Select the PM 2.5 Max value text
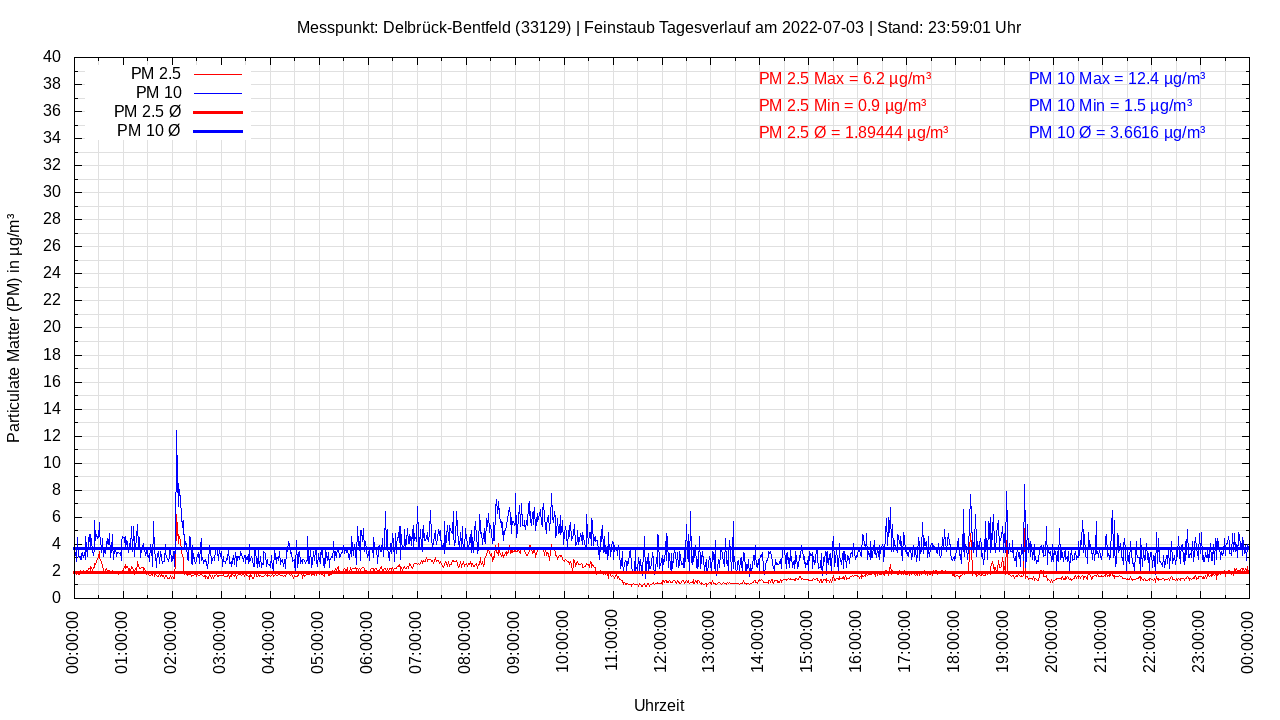Screen dimensions: 1280x720 pos(845,78)
